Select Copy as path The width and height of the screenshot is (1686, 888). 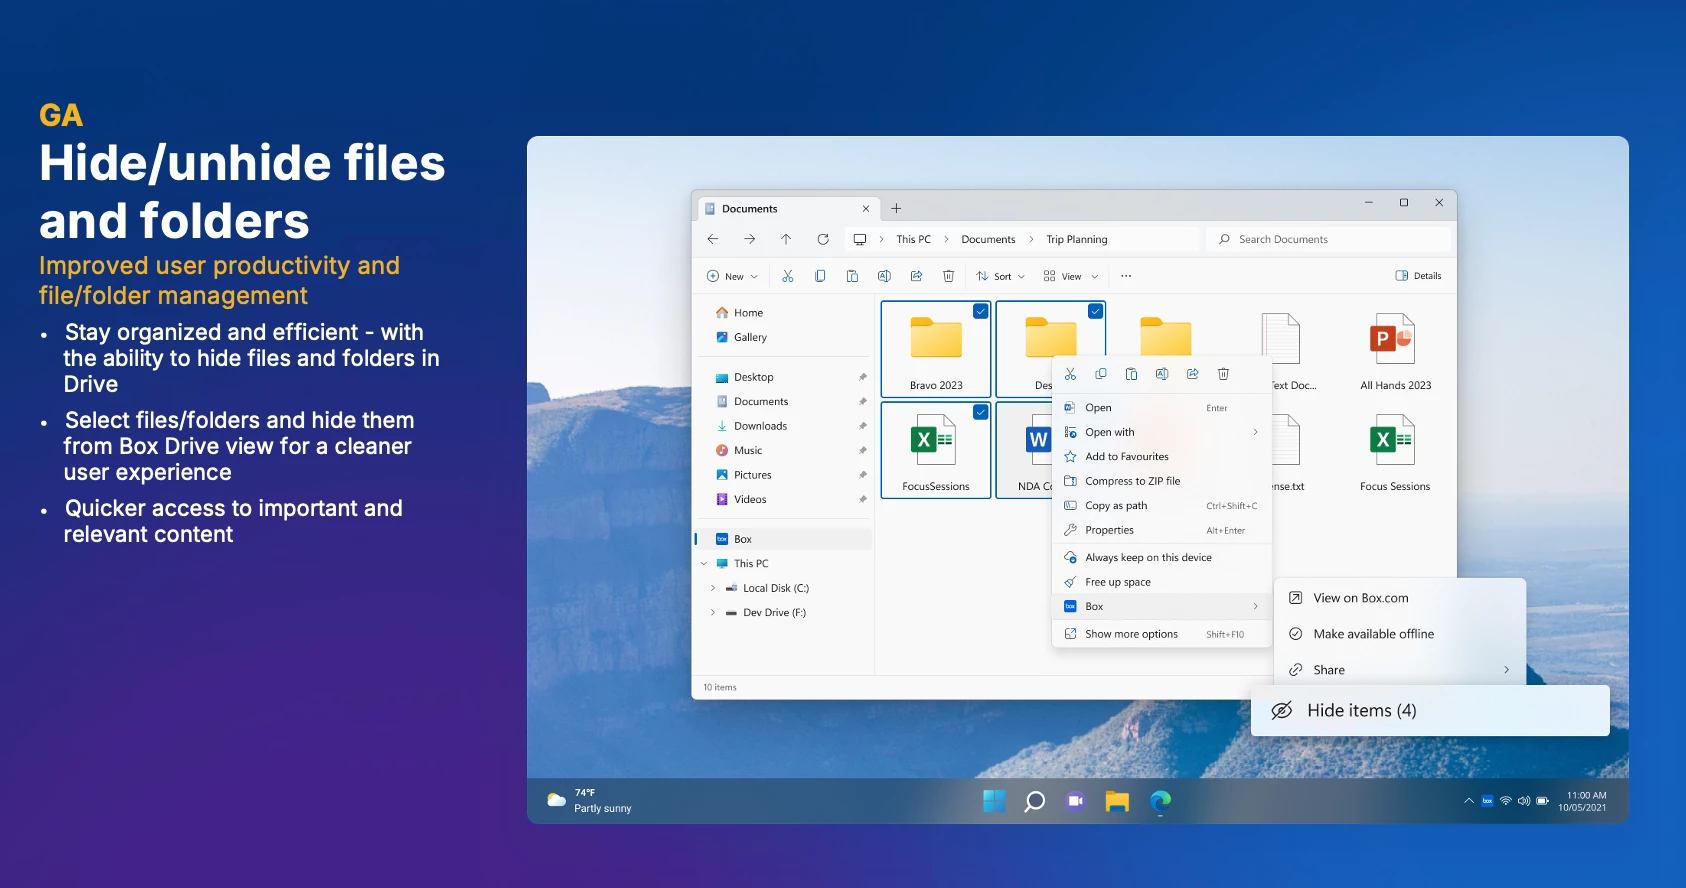tap(1162, 506)
